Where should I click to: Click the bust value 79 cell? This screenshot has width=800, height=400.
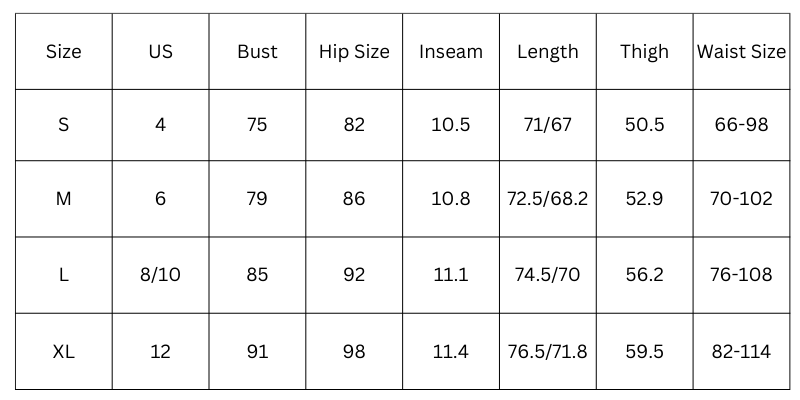coord(257,199)
